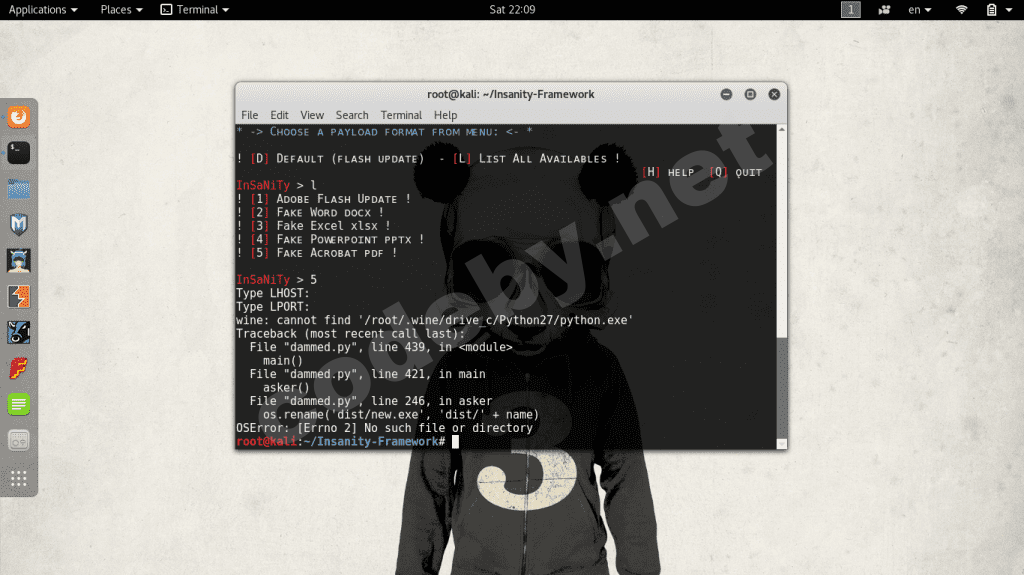Open the Help menu in terminal
The width and height of the screenshot is (1024, 575).
click(x=445, y=115)
